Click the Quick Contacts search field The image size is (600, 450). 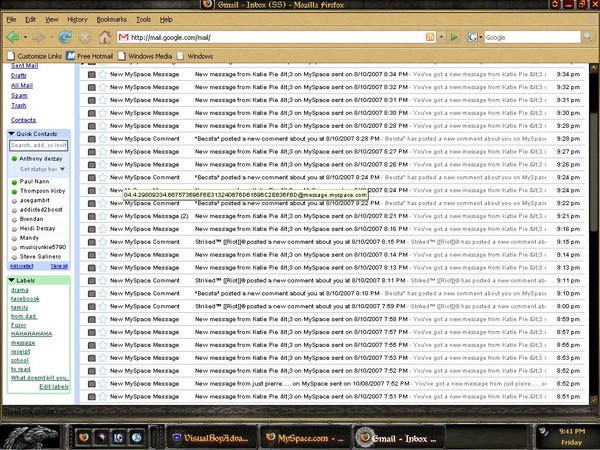[x=38, y=145]
